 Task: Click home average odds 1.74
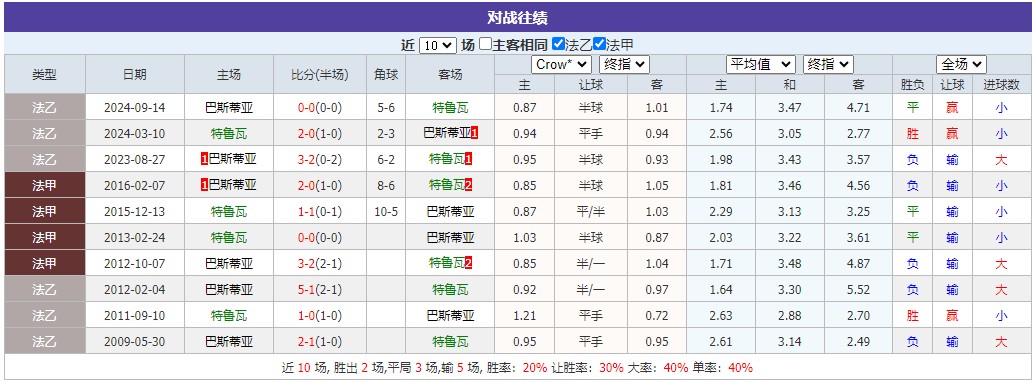[x=721, y=108]
